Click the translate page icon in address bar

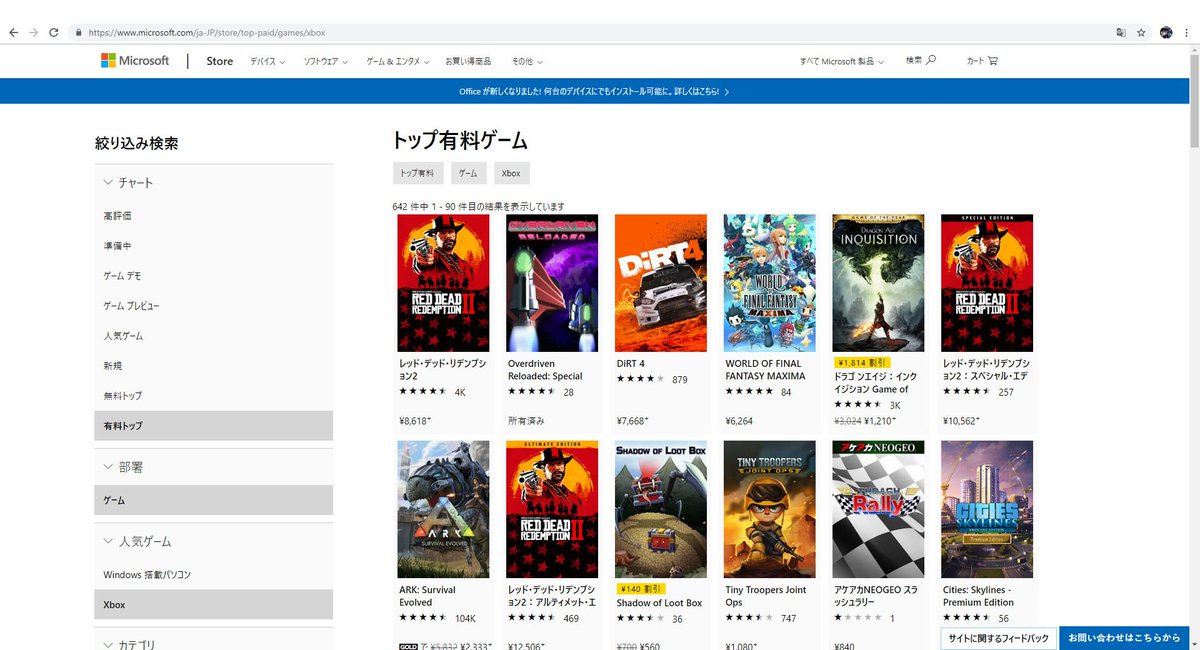tap(1121, 32)
